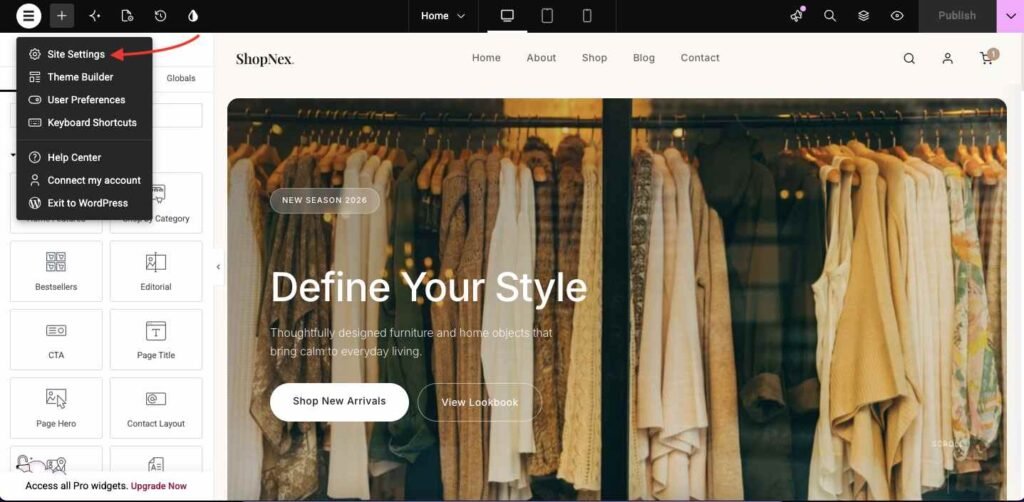
Task: Expand the Publish options arrow
Action: (x=1010, y=16)
